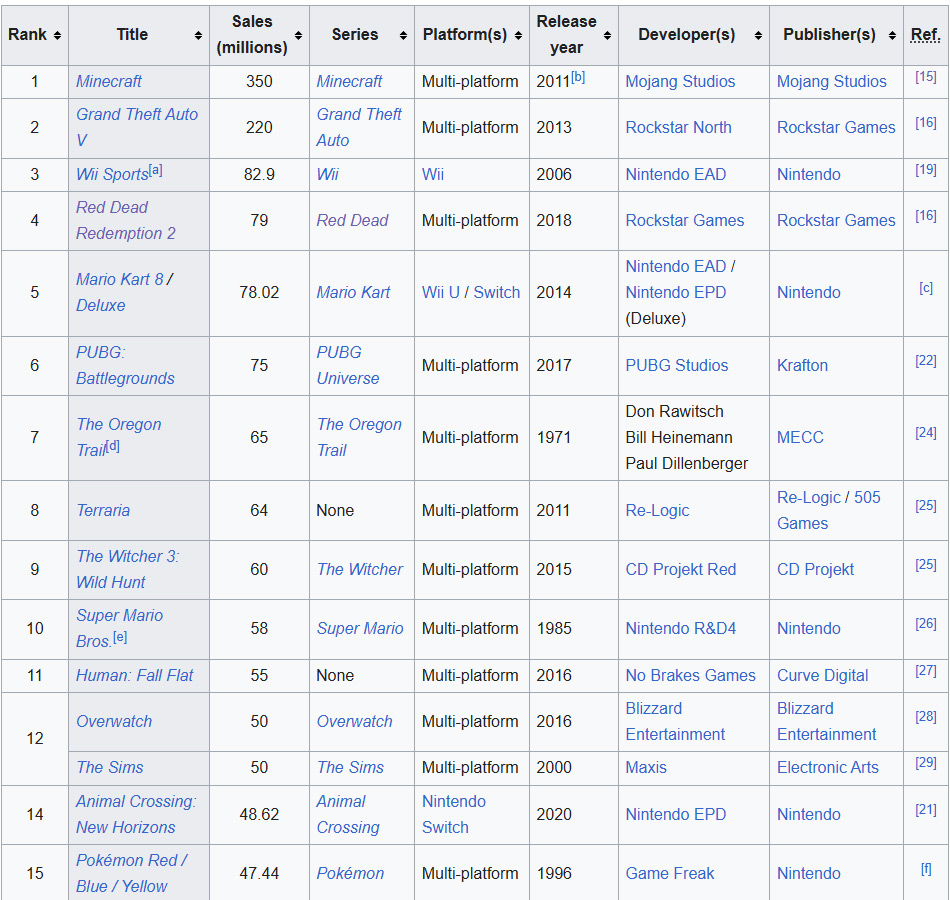
Task: Open Human: Fall Flat title link
Action: point(135,675)
